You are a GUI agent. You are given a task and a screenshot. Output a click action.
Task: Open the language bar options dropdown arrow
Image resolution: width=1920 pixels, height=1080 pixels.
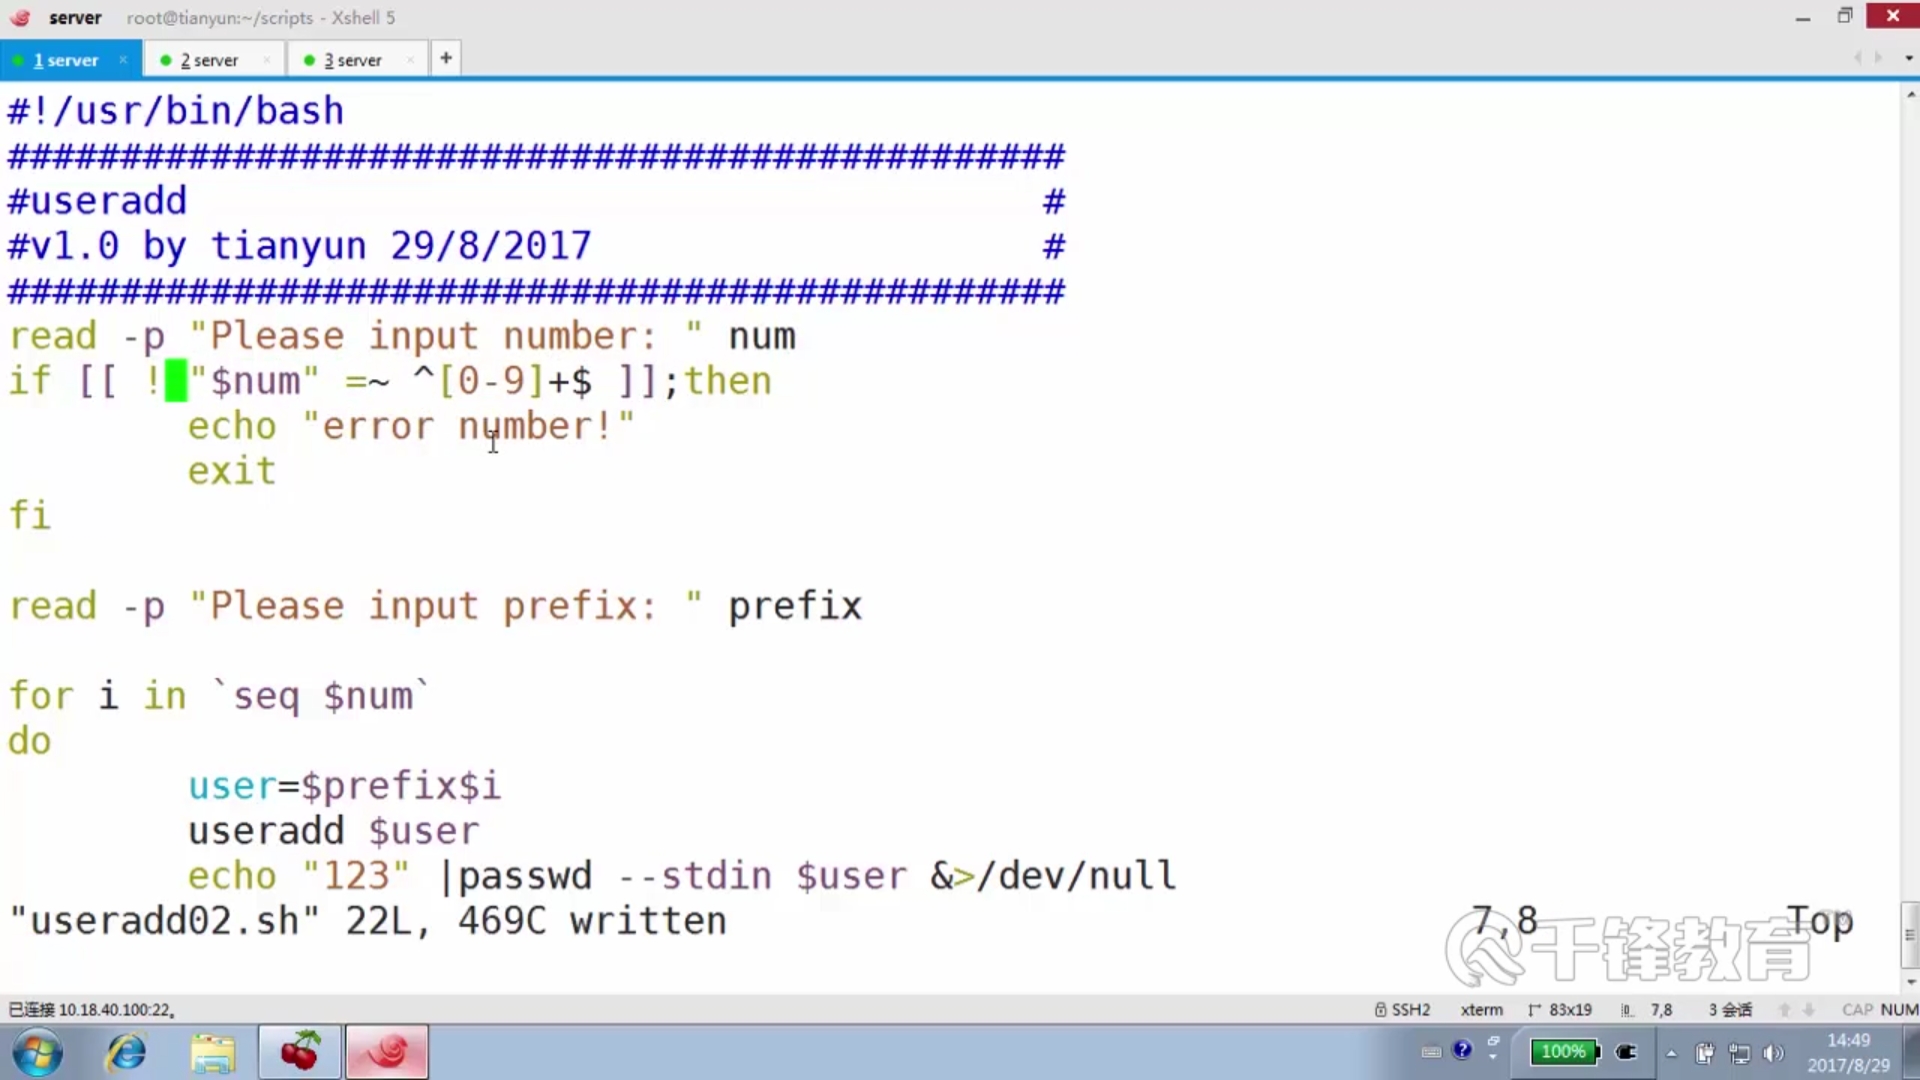1493,1058
